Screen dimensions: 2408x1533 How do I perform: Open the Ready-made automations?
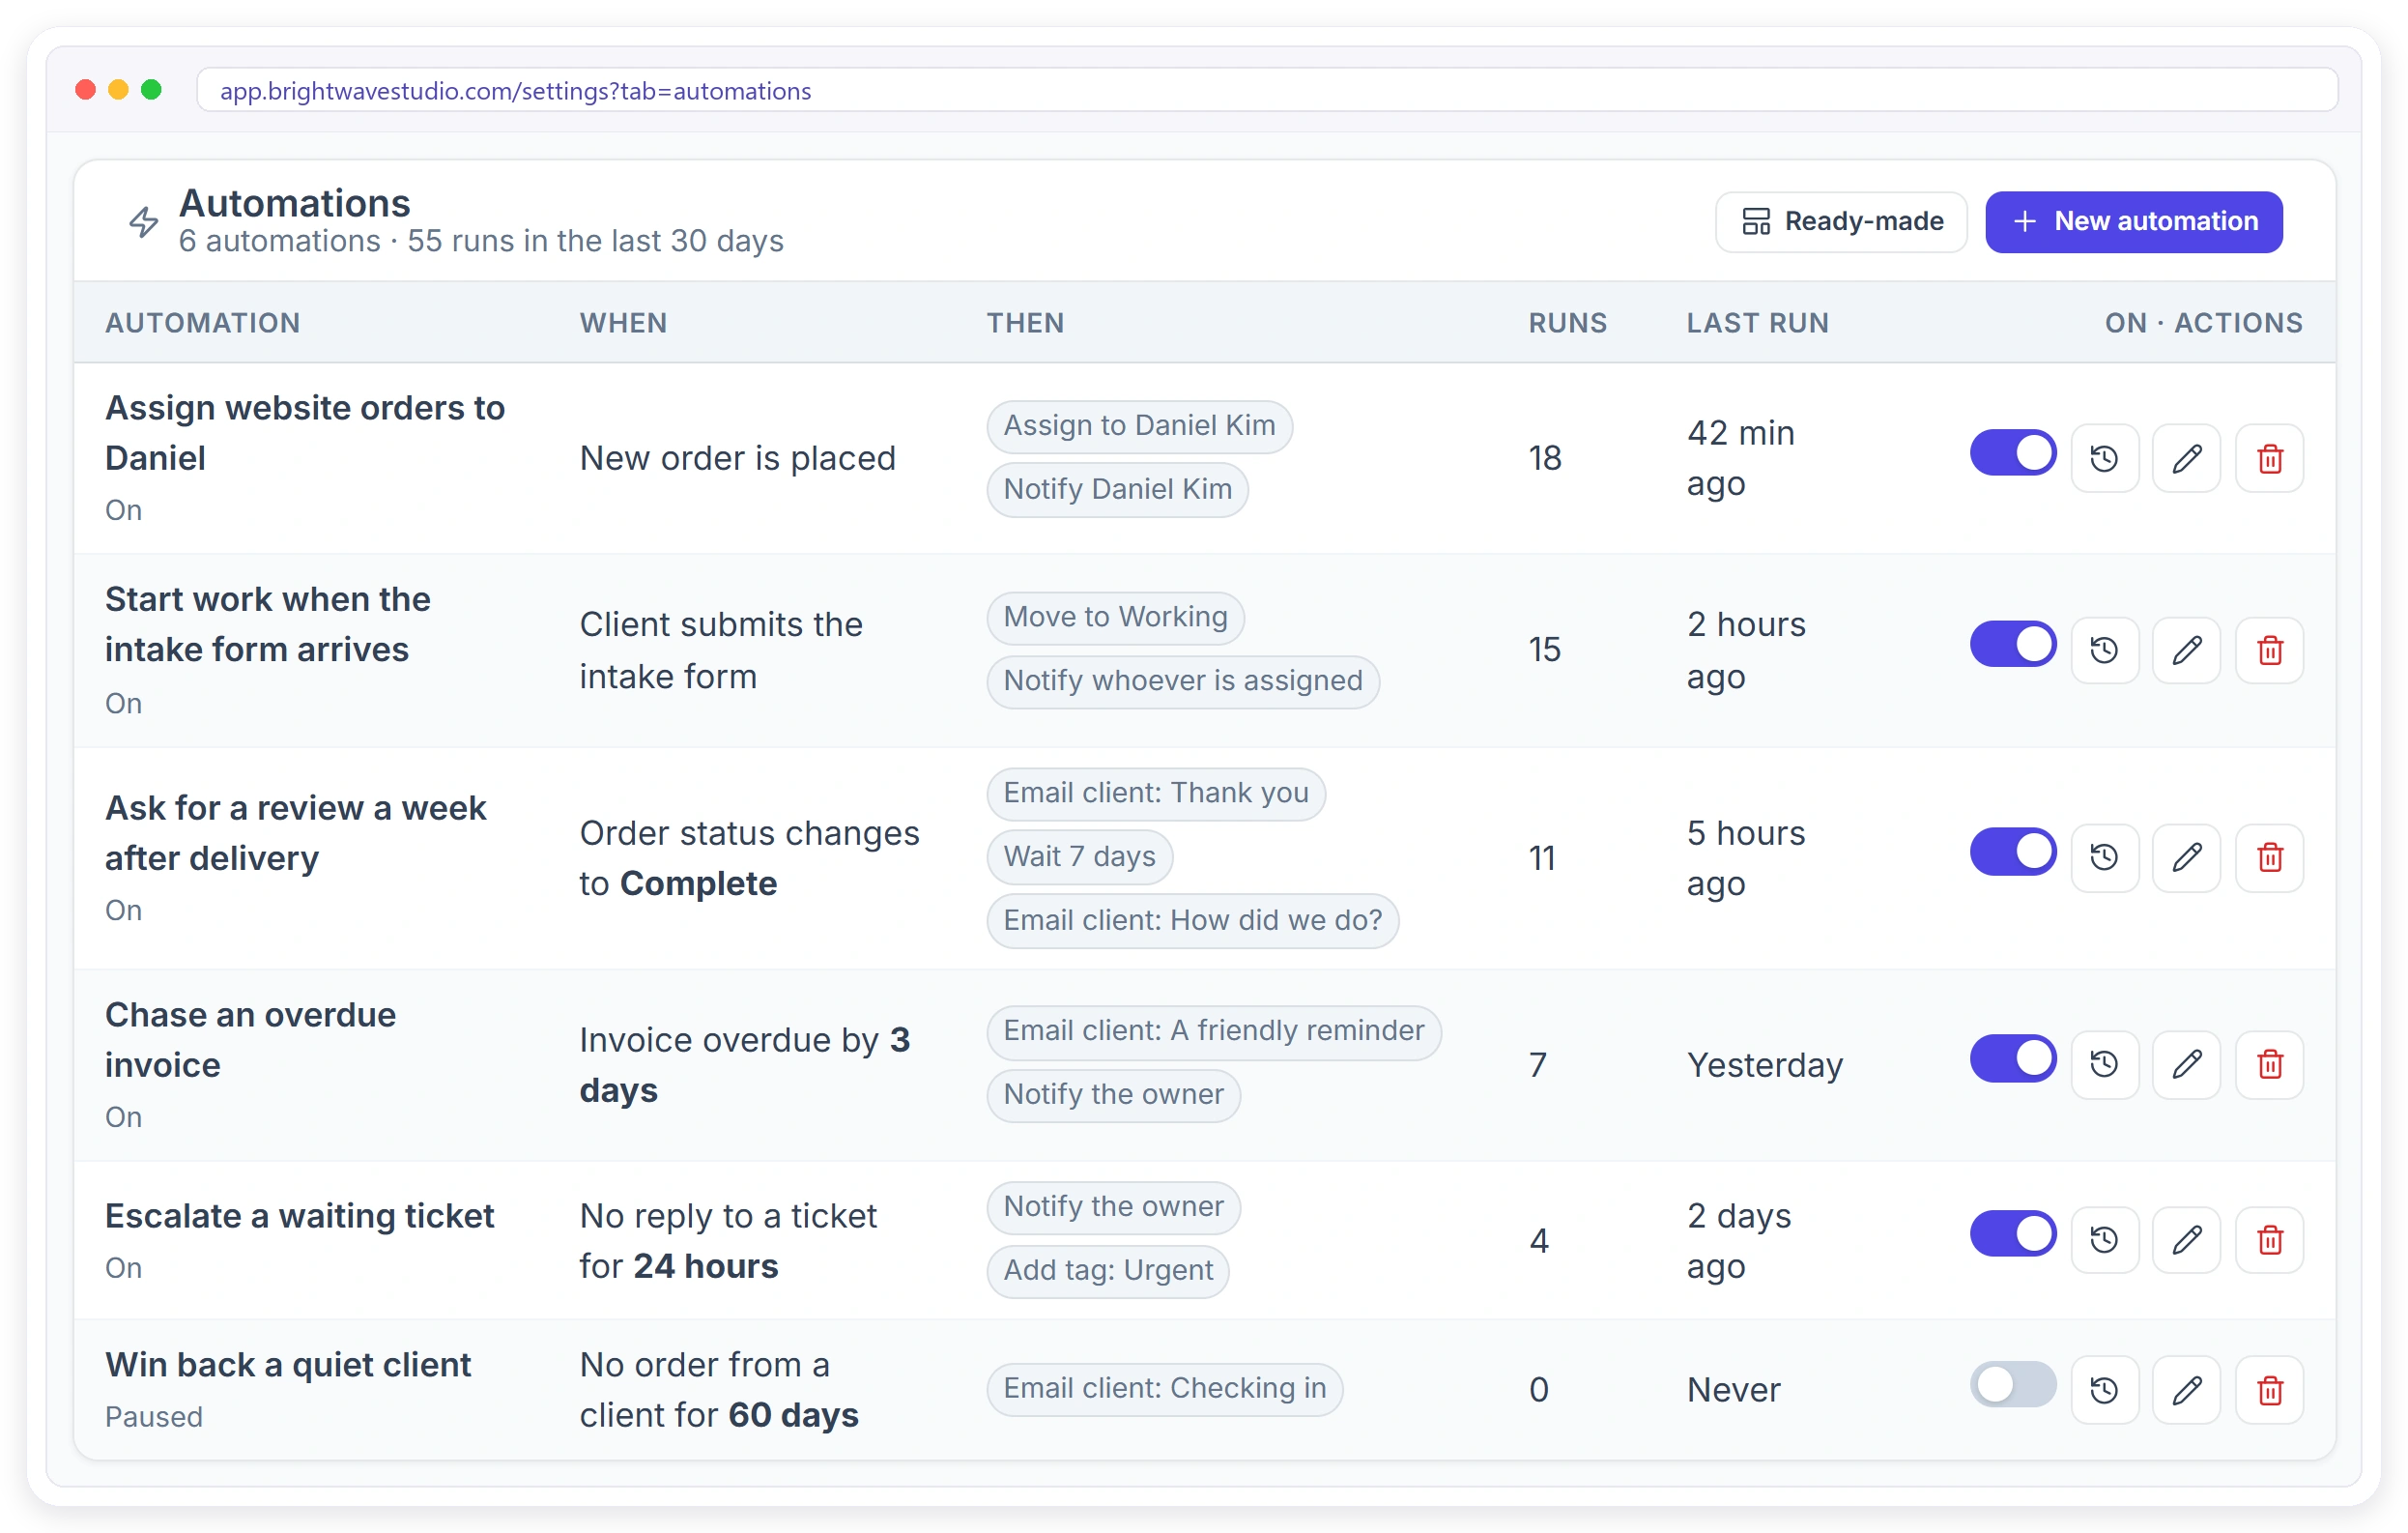1840,221
